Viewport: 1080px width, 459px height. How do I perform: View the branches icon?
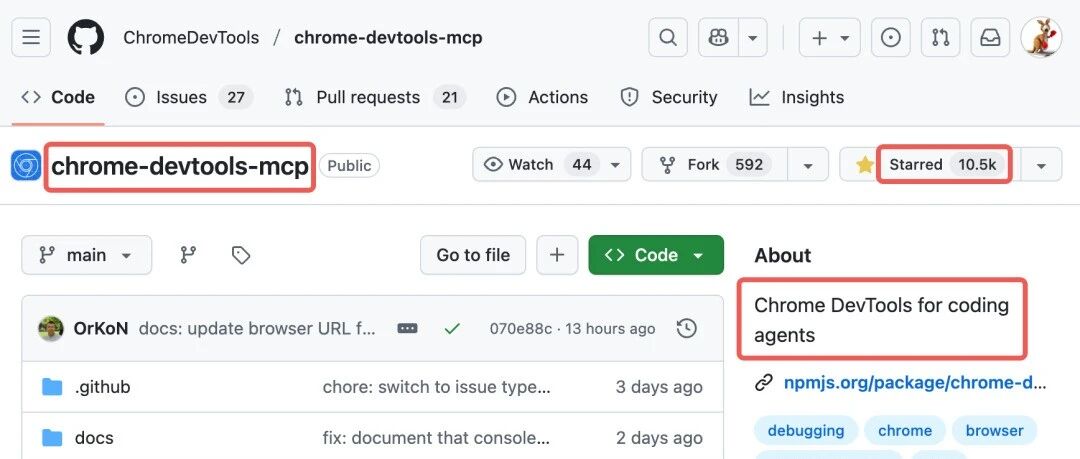pyautogui.click(x=188, y=255)
